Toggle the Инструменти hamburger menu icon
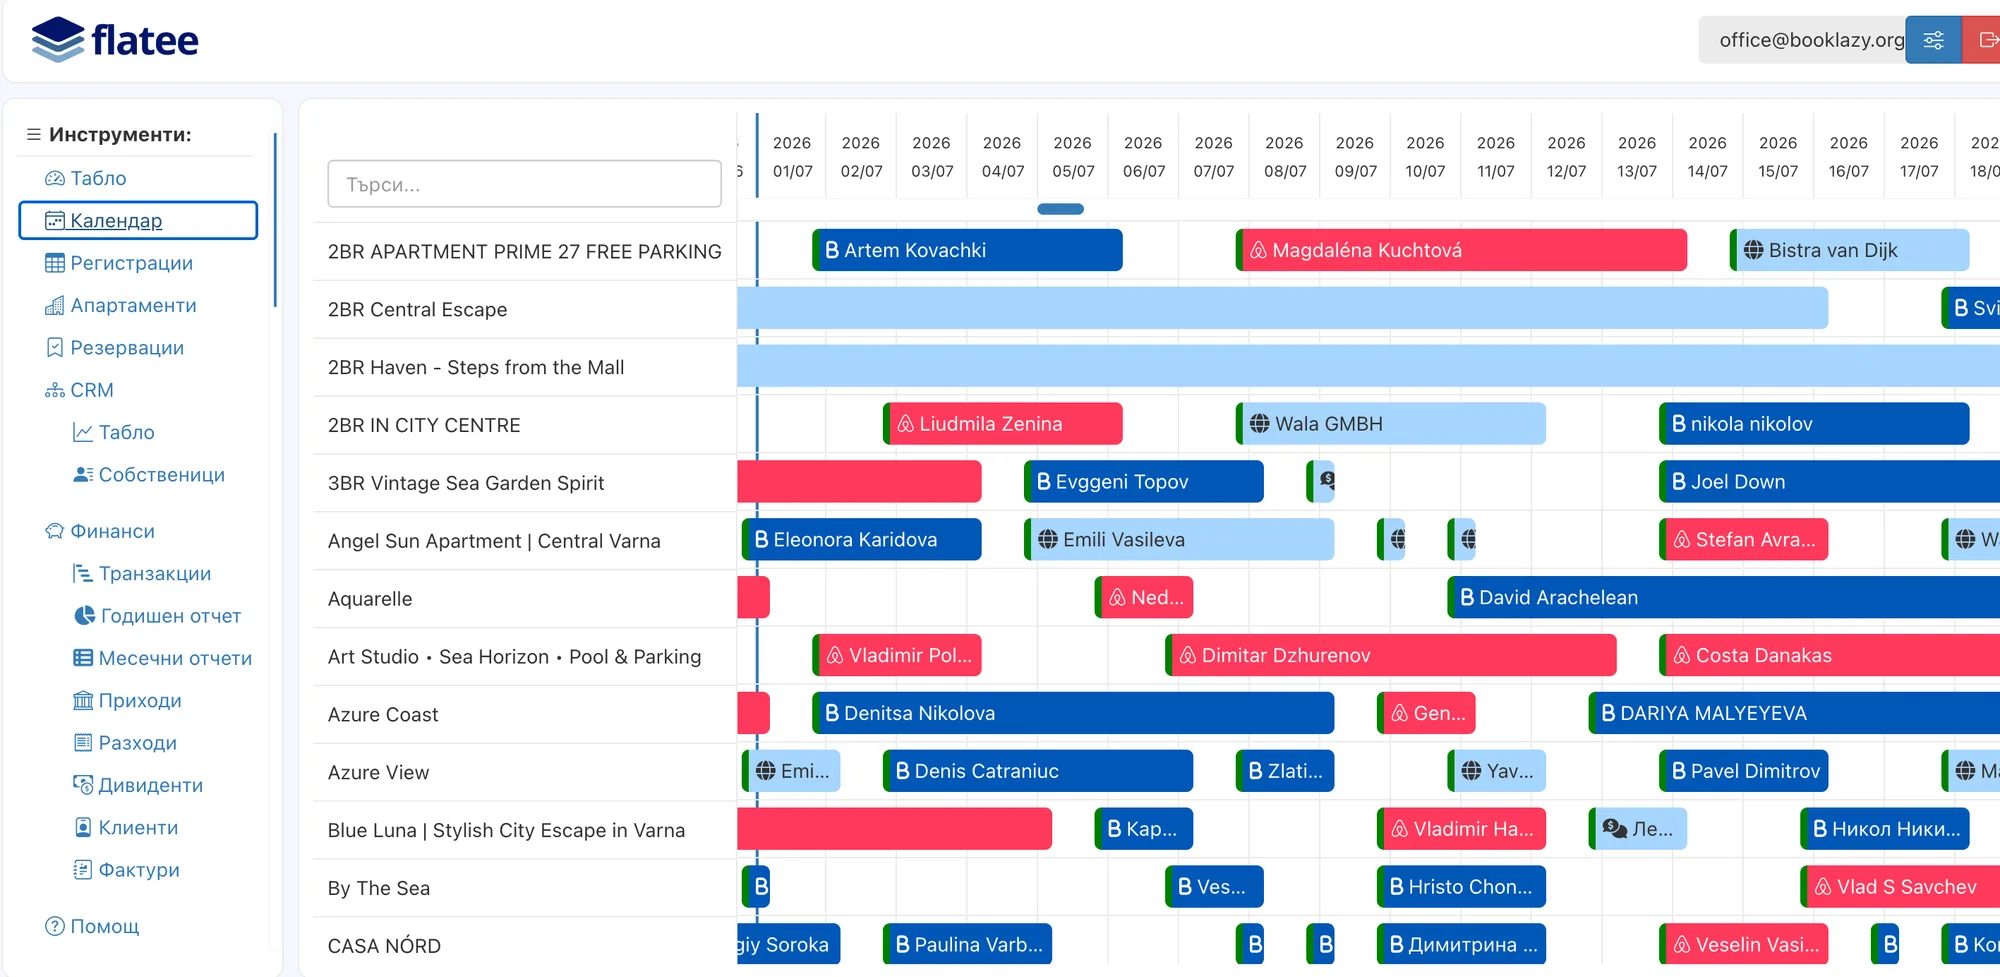Viewport: 2000px width, 977px height. [34, 134]
